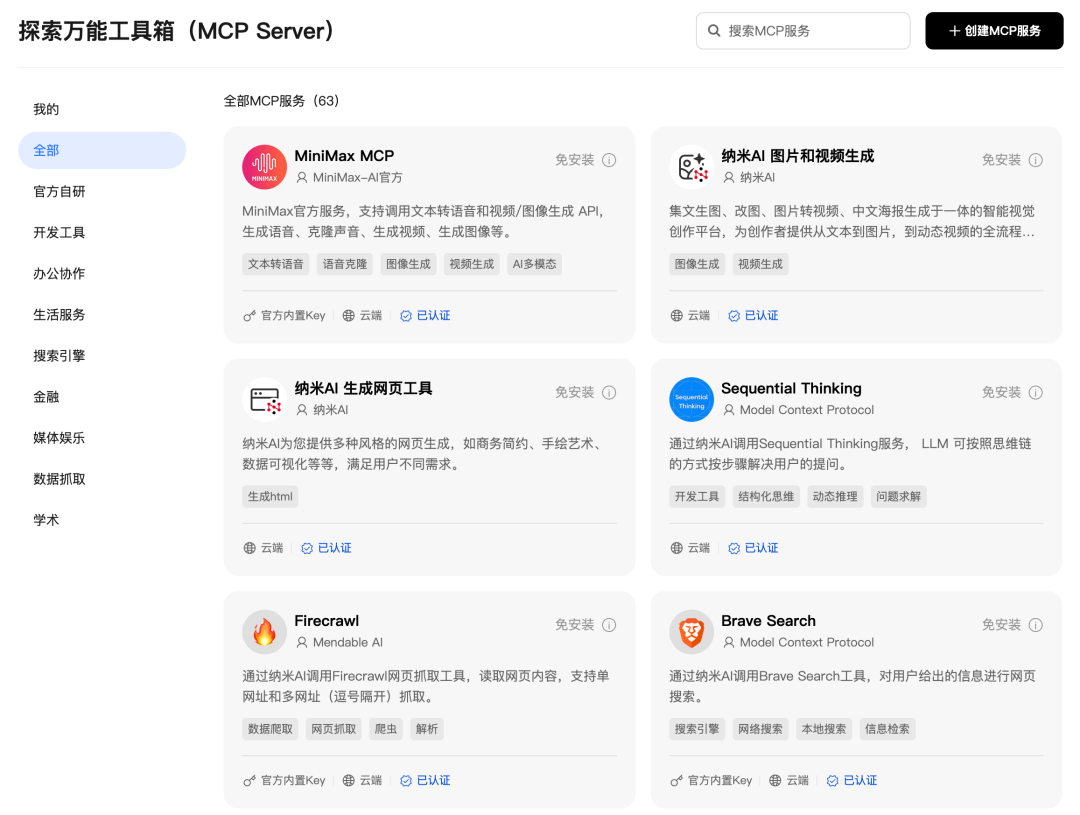Click the 创建MCP服务 button

tap(994, 31)
